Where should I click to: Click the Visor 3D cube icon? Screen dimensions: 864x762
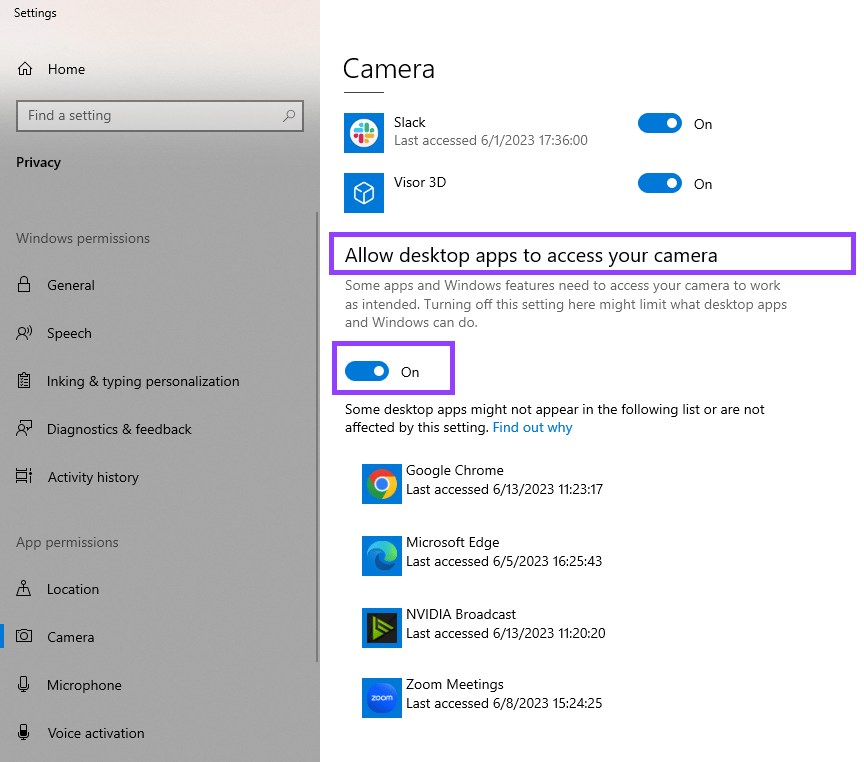(364, 193)
